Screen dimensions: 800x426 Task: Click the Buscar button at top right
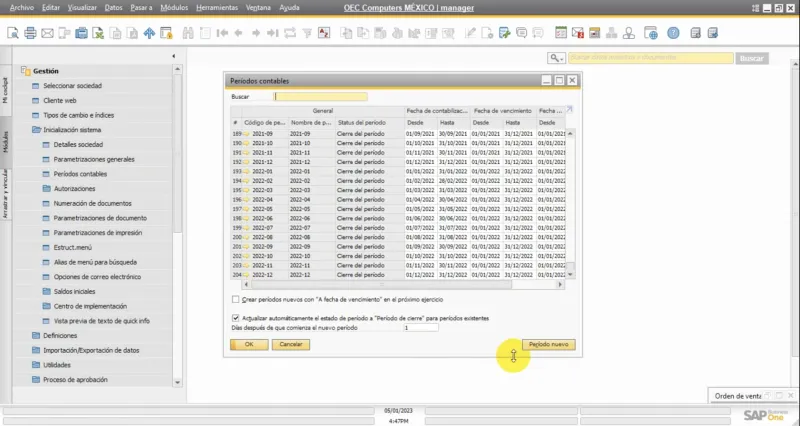(752, 58)
